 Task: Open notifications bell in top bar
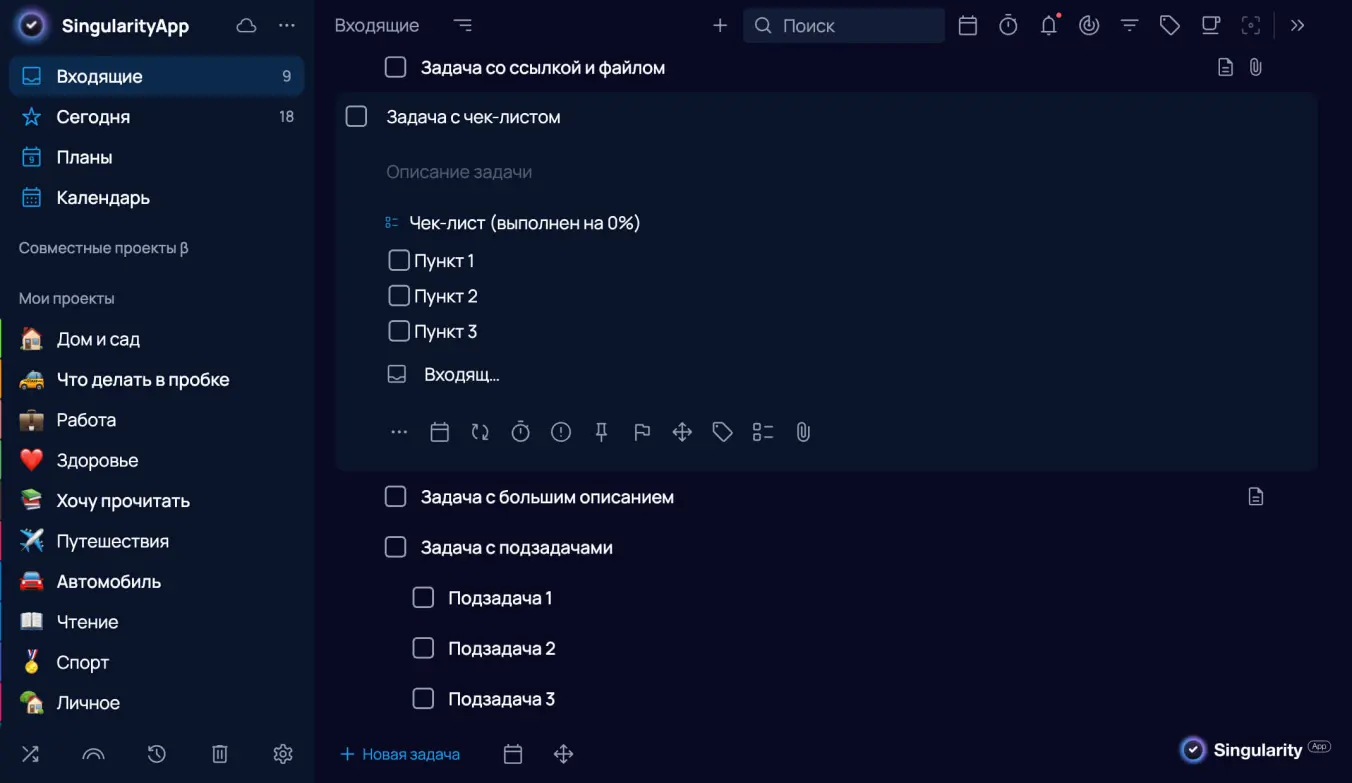click(1049, 26)
